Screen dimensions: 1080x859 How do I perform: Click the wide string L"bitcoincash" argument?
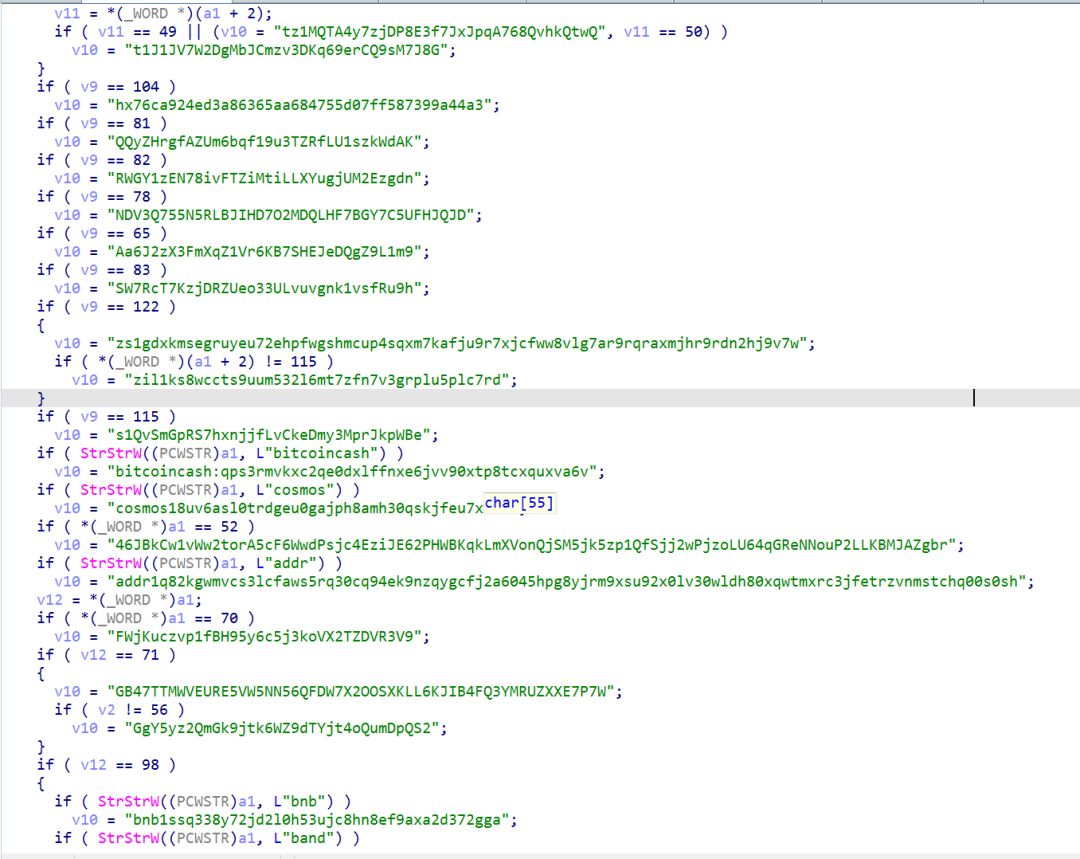(x=316, y=453)
